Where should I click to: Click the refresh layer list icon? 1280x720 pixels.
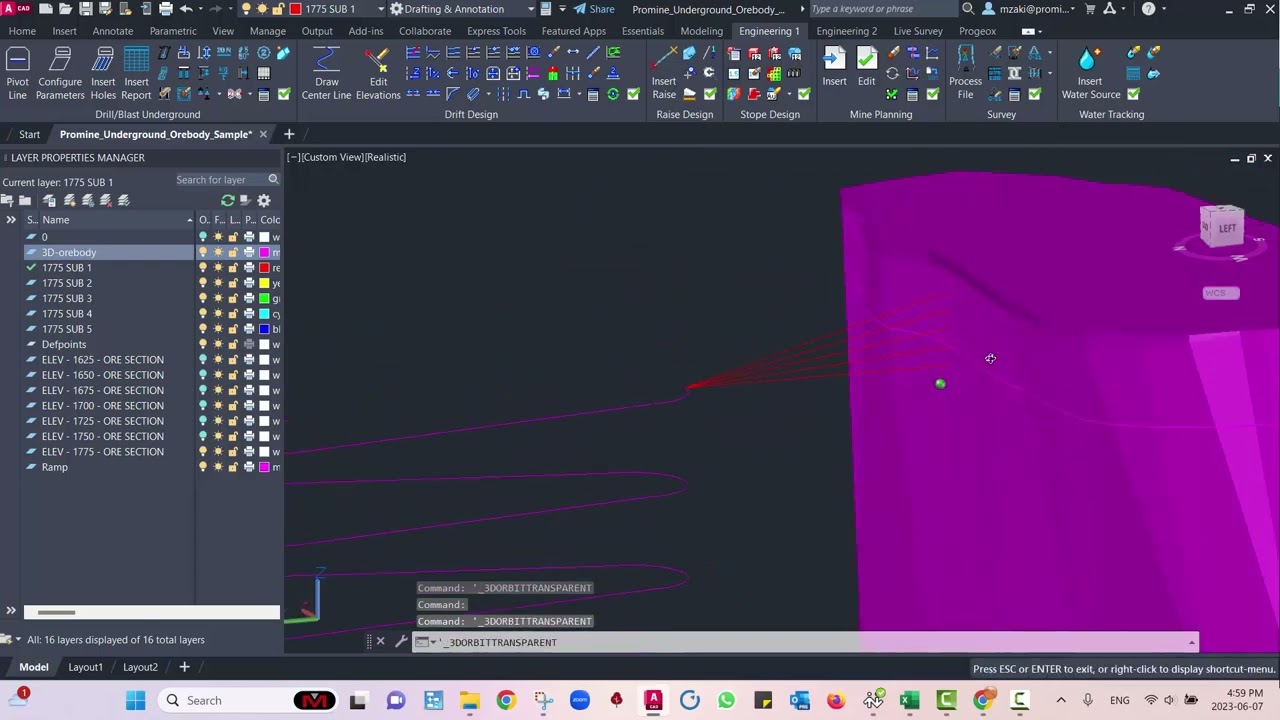point(227,200)
